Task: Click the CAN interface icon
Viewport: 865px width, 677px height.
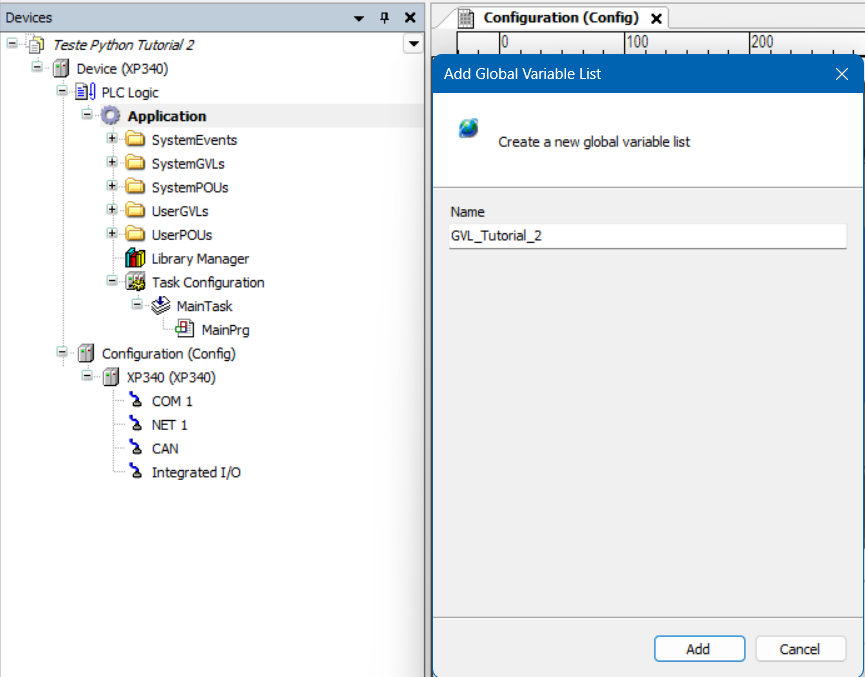Action: pyautogui.click(x=135, y=449)
